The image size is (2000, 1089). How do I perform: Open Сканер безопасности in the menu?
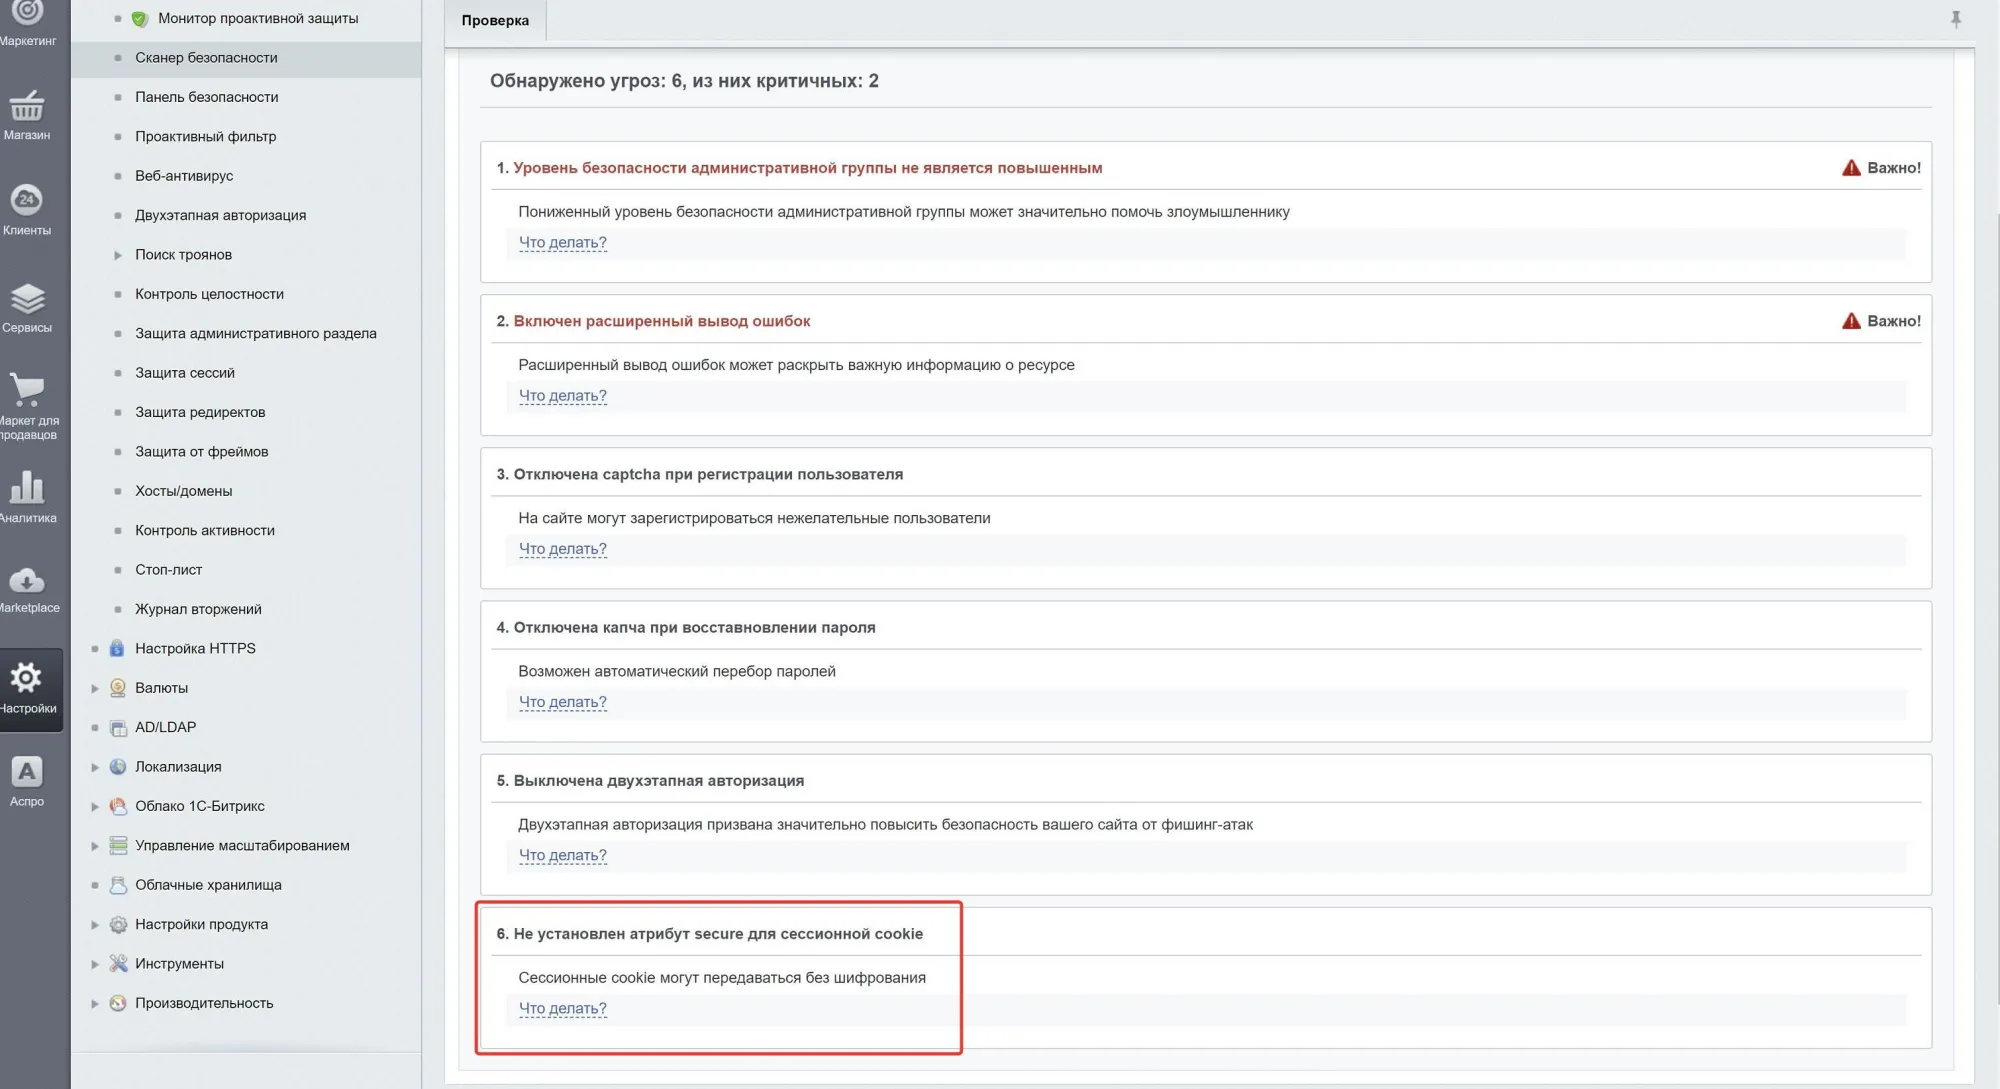(x=207, y=57)
